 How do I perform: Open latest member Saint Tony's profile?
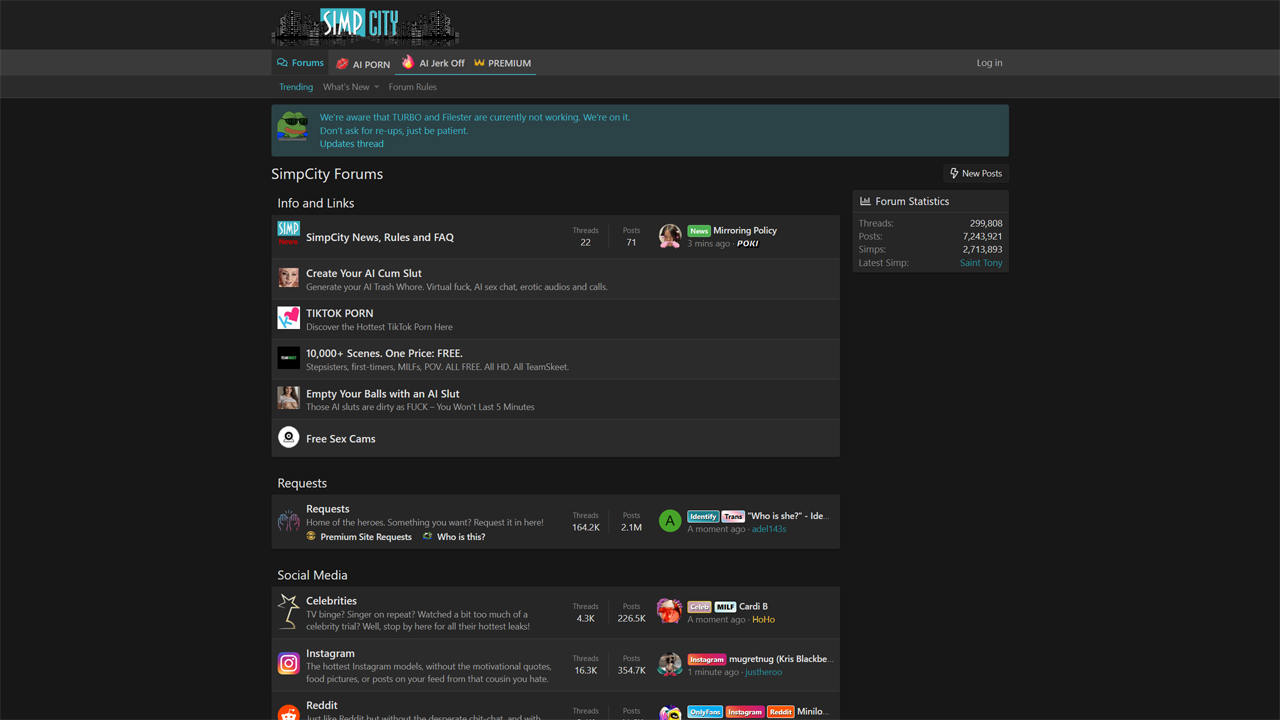pyautogui.click(x=981, y=263)
